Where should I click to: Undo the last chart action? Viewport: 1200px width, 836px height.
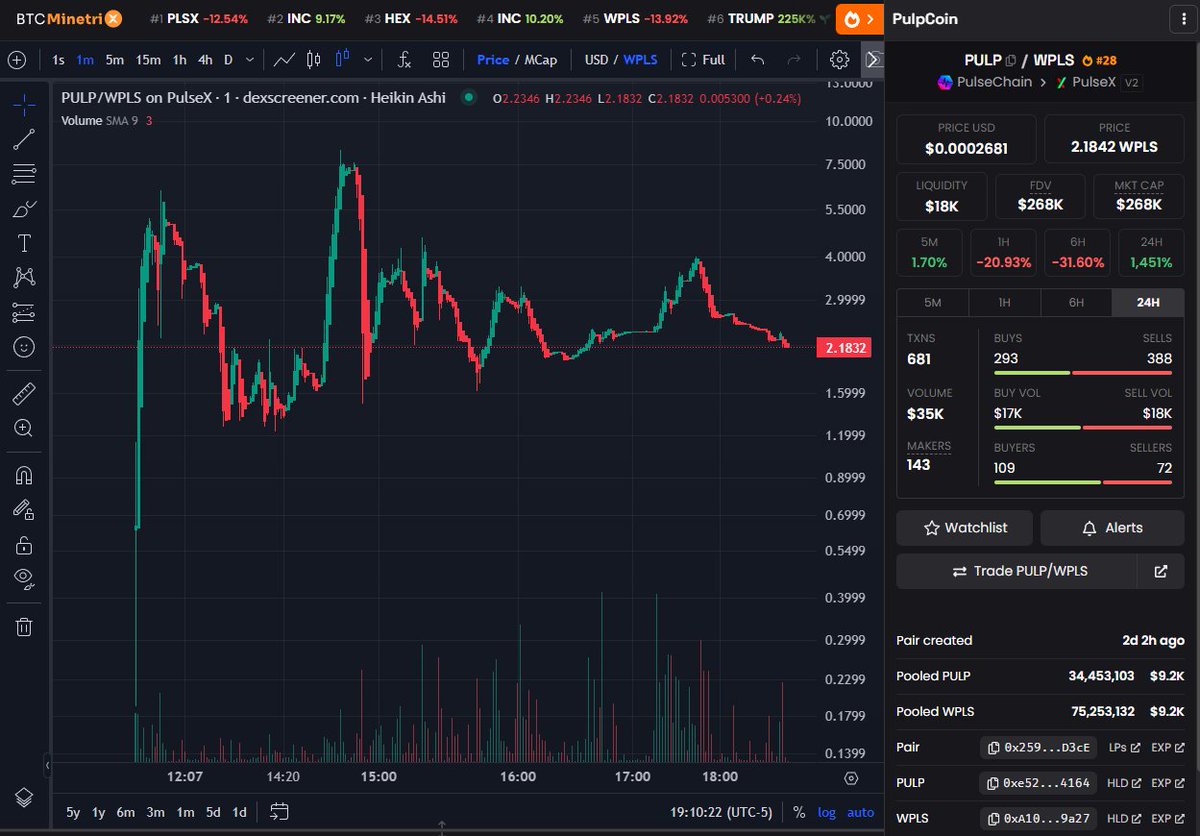(x=758, y=60)
